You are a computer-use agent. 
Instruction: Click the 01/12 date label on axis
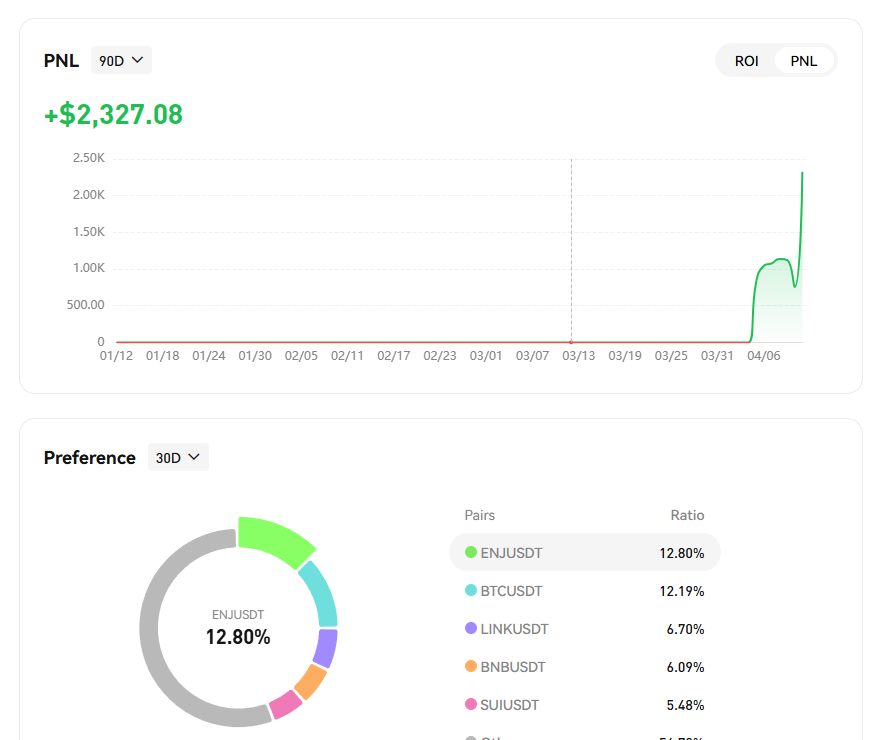(116, 356)
